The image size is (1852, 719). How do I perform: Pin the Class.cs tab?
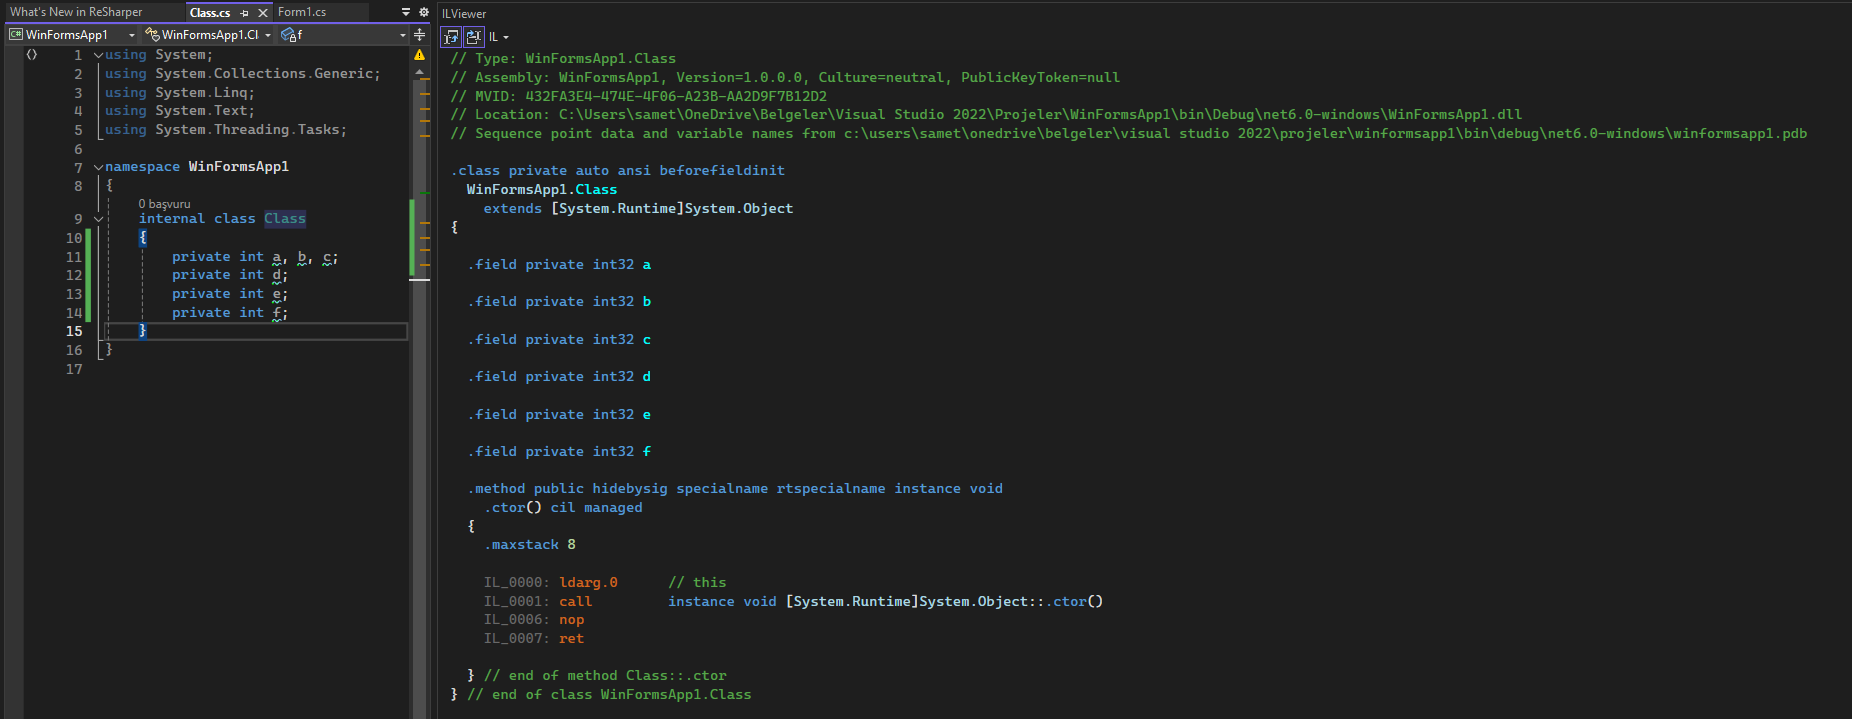pyautogui.click(x=244, y=13)
